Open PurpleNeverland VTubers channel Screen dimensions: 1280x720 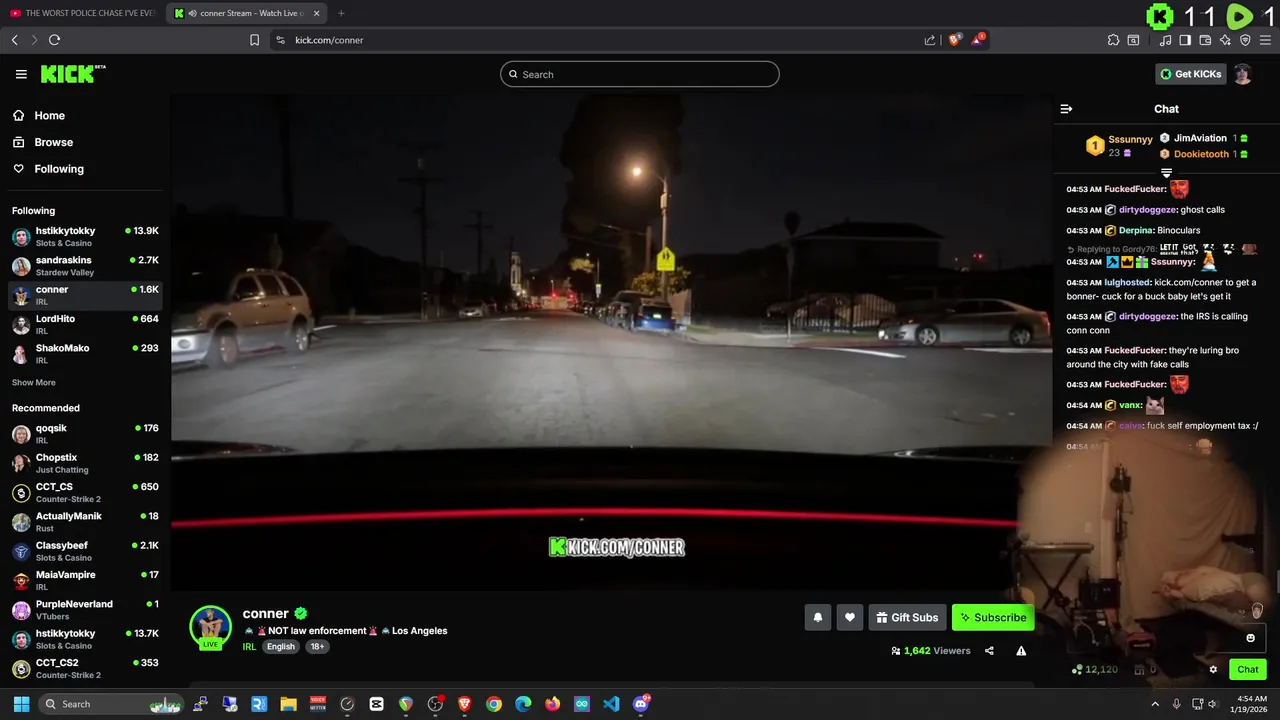click(x=85, y=609)
